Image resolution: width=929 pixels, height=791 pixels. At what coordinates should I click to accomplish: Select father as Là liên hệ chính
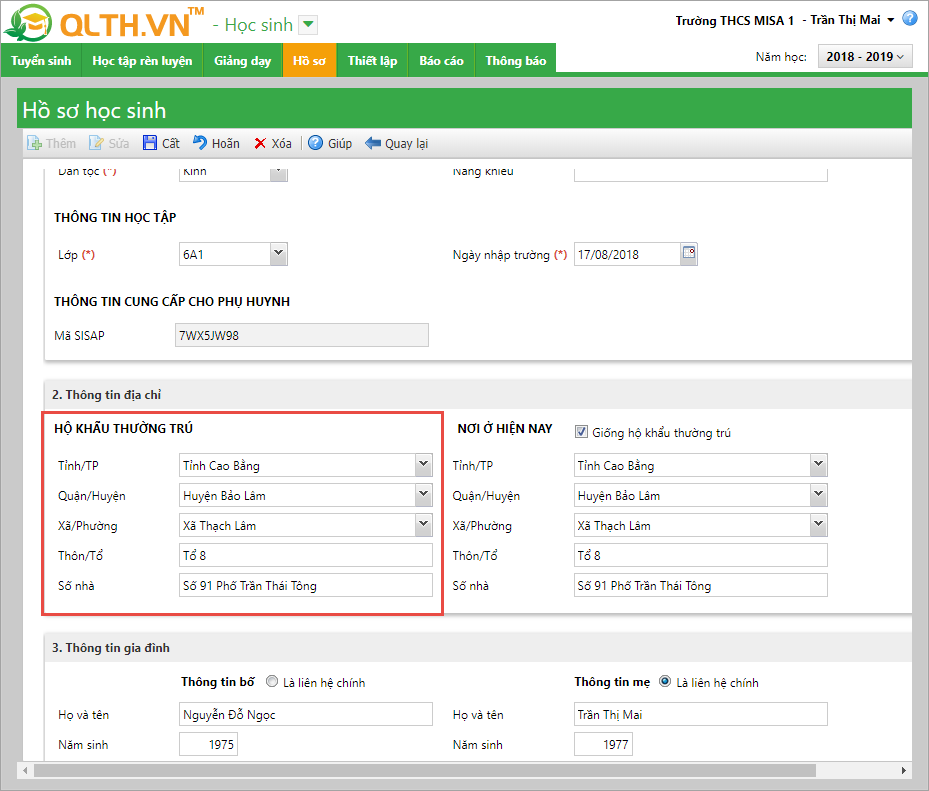[272, 683]
